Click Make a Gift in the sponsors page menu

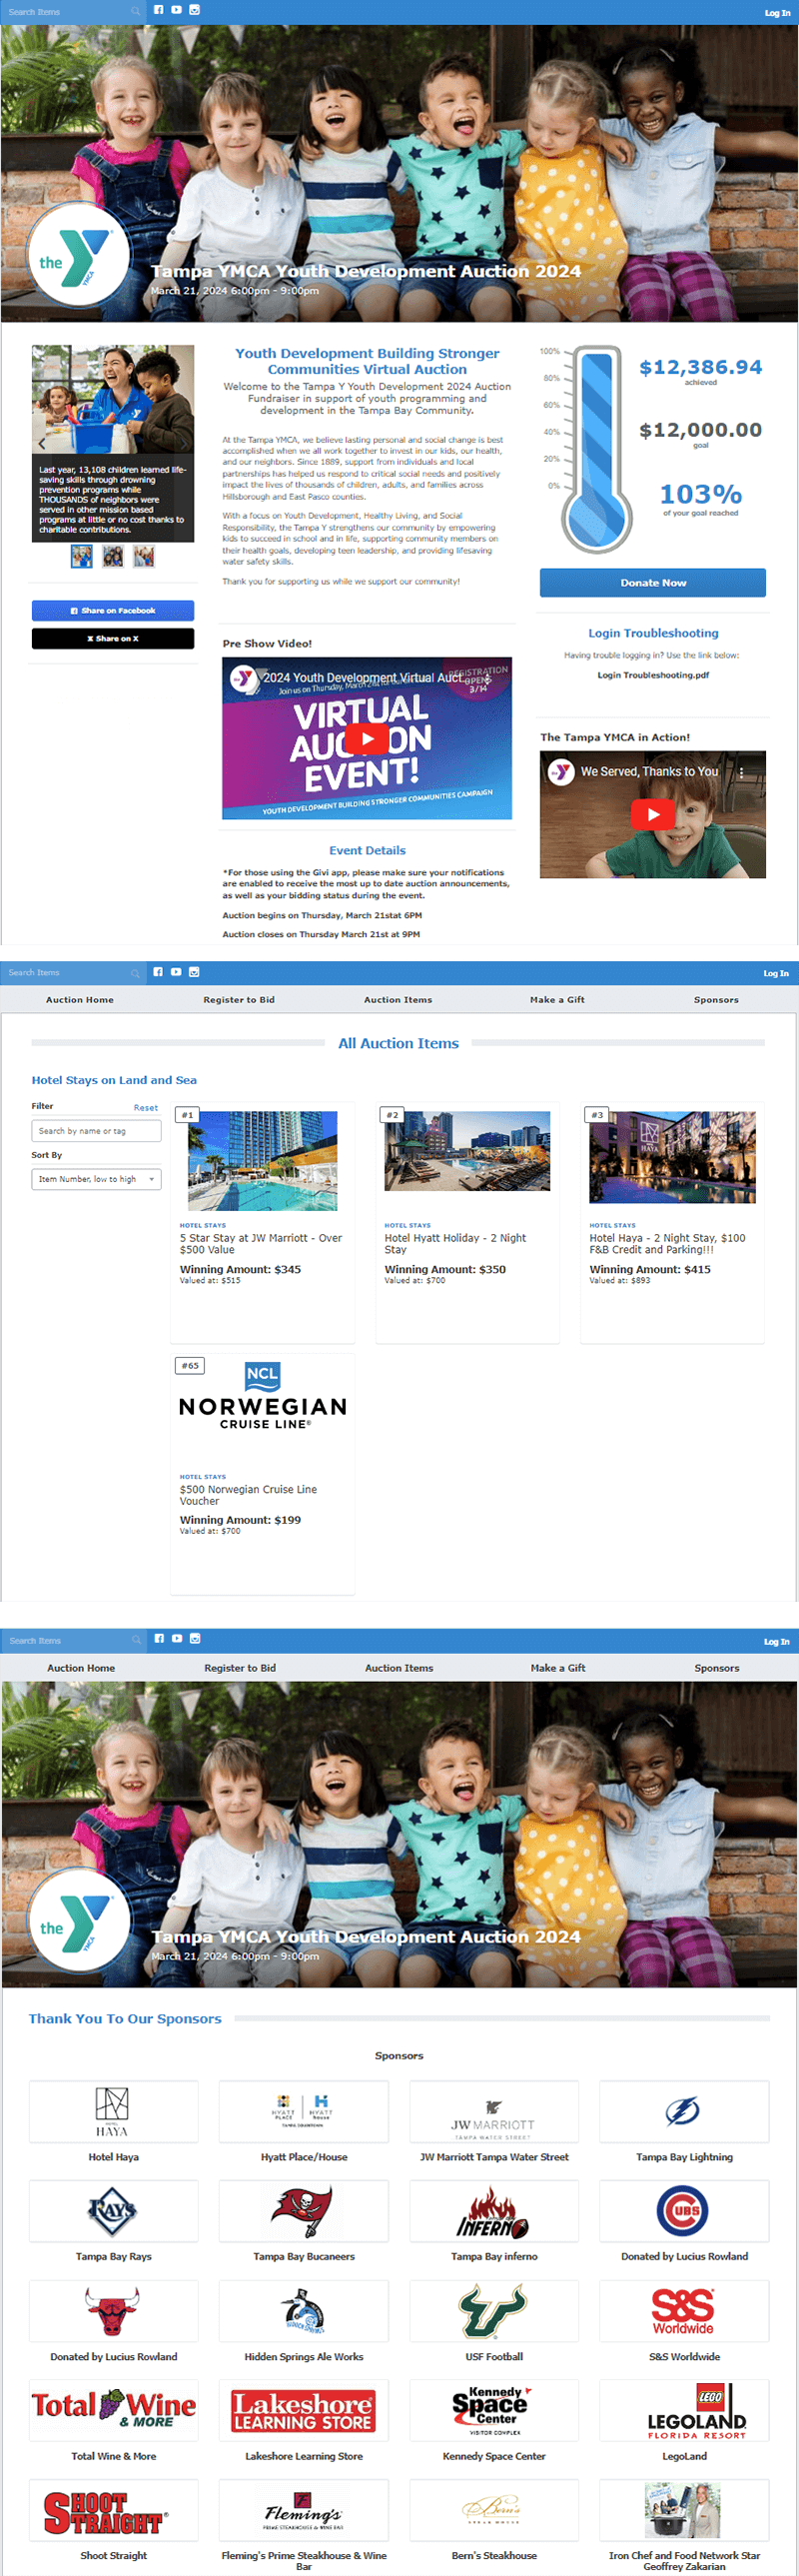[558, 1668]
